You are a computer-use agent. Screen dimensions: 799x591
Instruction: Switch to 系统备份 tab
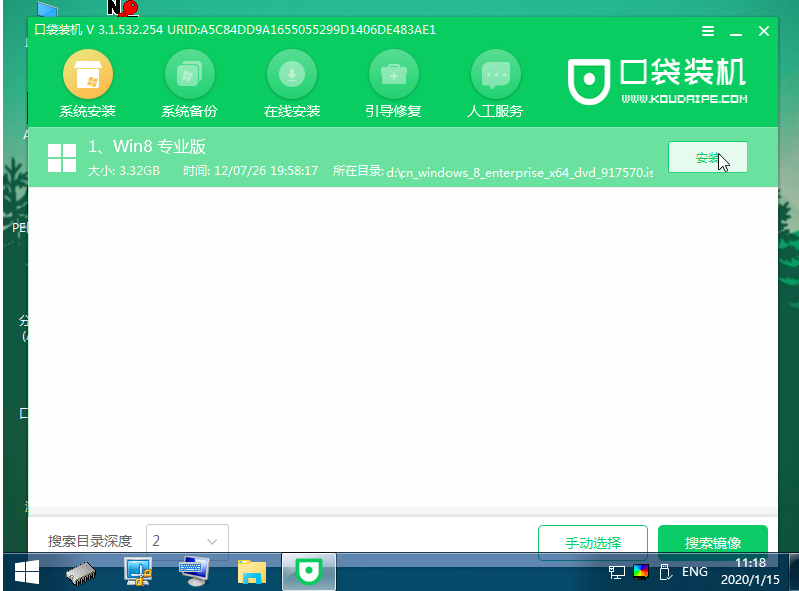pyautogui.click(x=190, y=85)
